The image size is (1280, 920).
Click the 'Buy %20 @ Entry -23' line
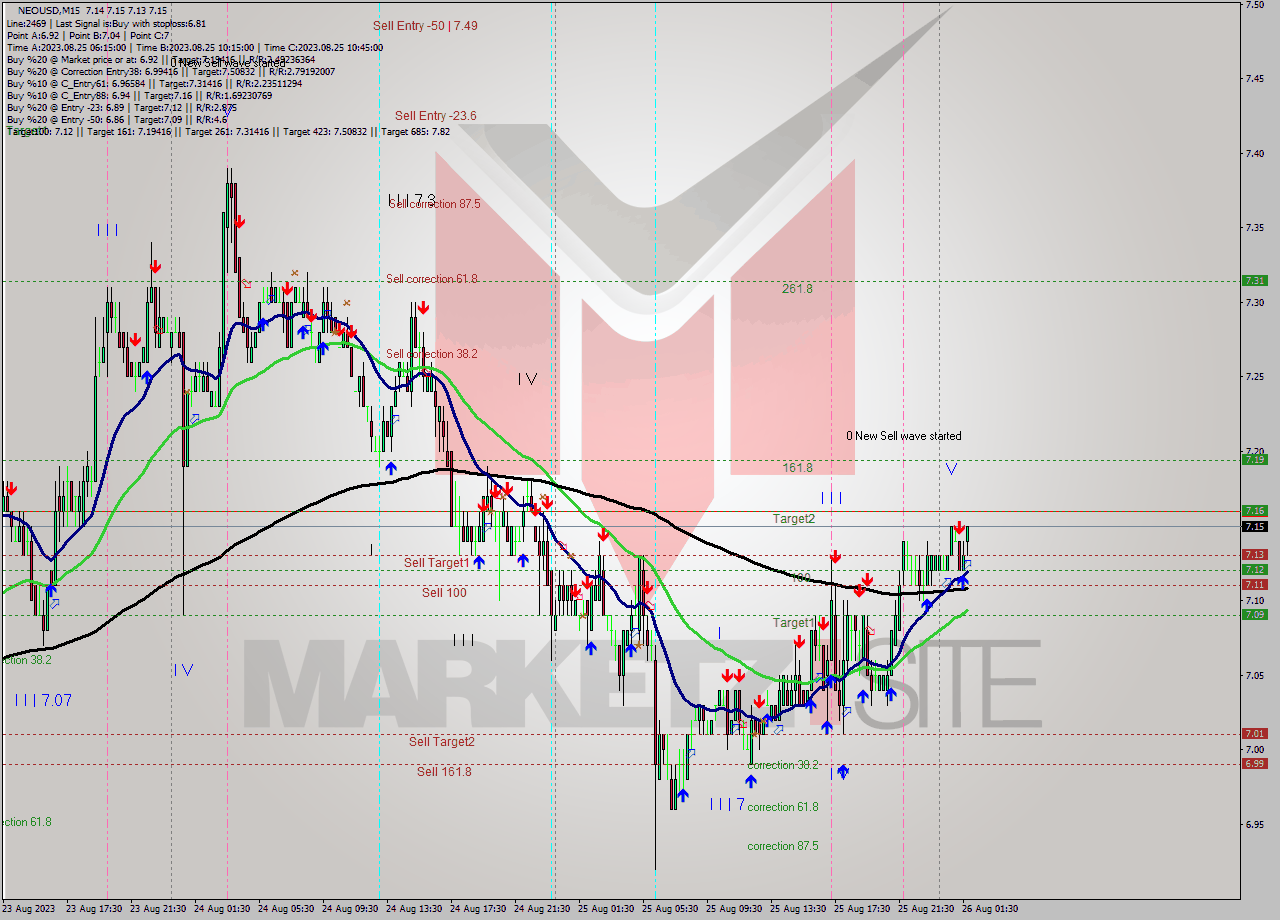click(x=121, y=107)
